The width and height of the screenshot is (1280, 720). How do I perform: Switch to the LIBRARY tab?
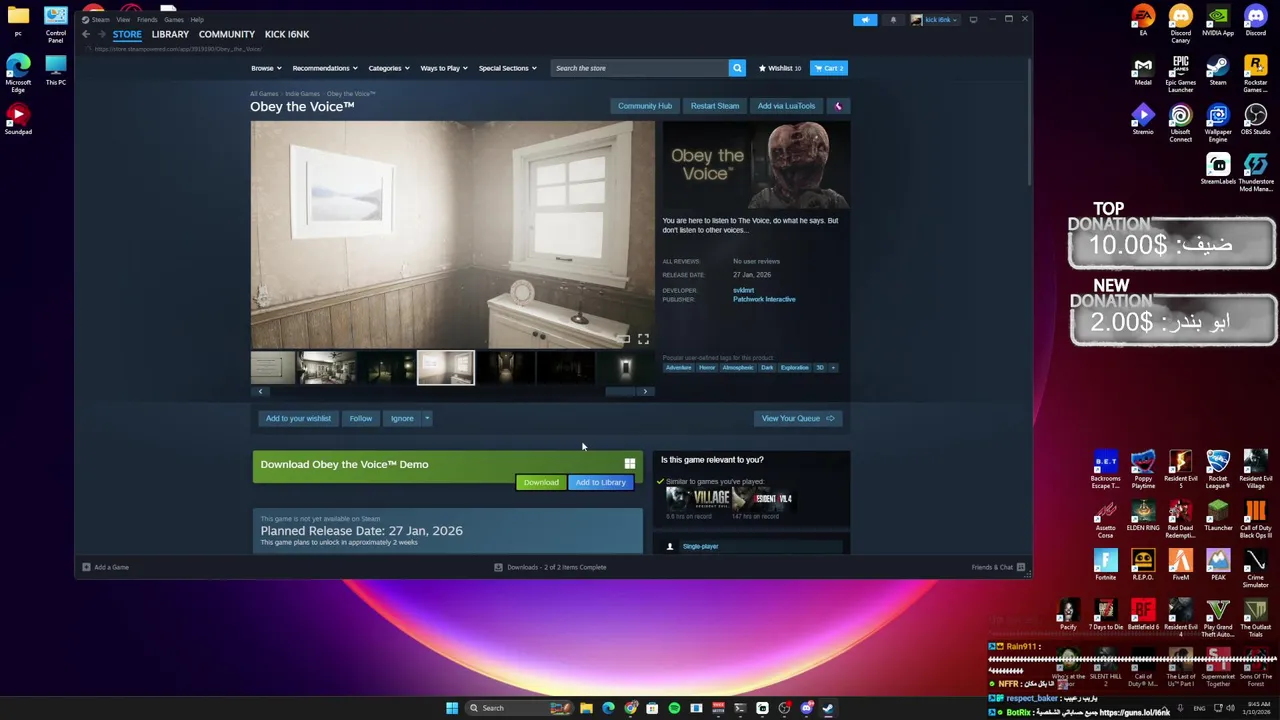[170, 34]
